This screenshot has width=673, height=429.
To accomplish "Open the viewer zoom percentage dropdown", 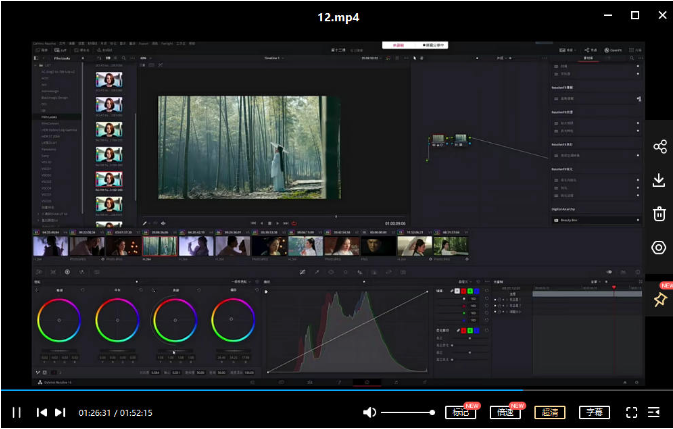I will pos(146,58).
